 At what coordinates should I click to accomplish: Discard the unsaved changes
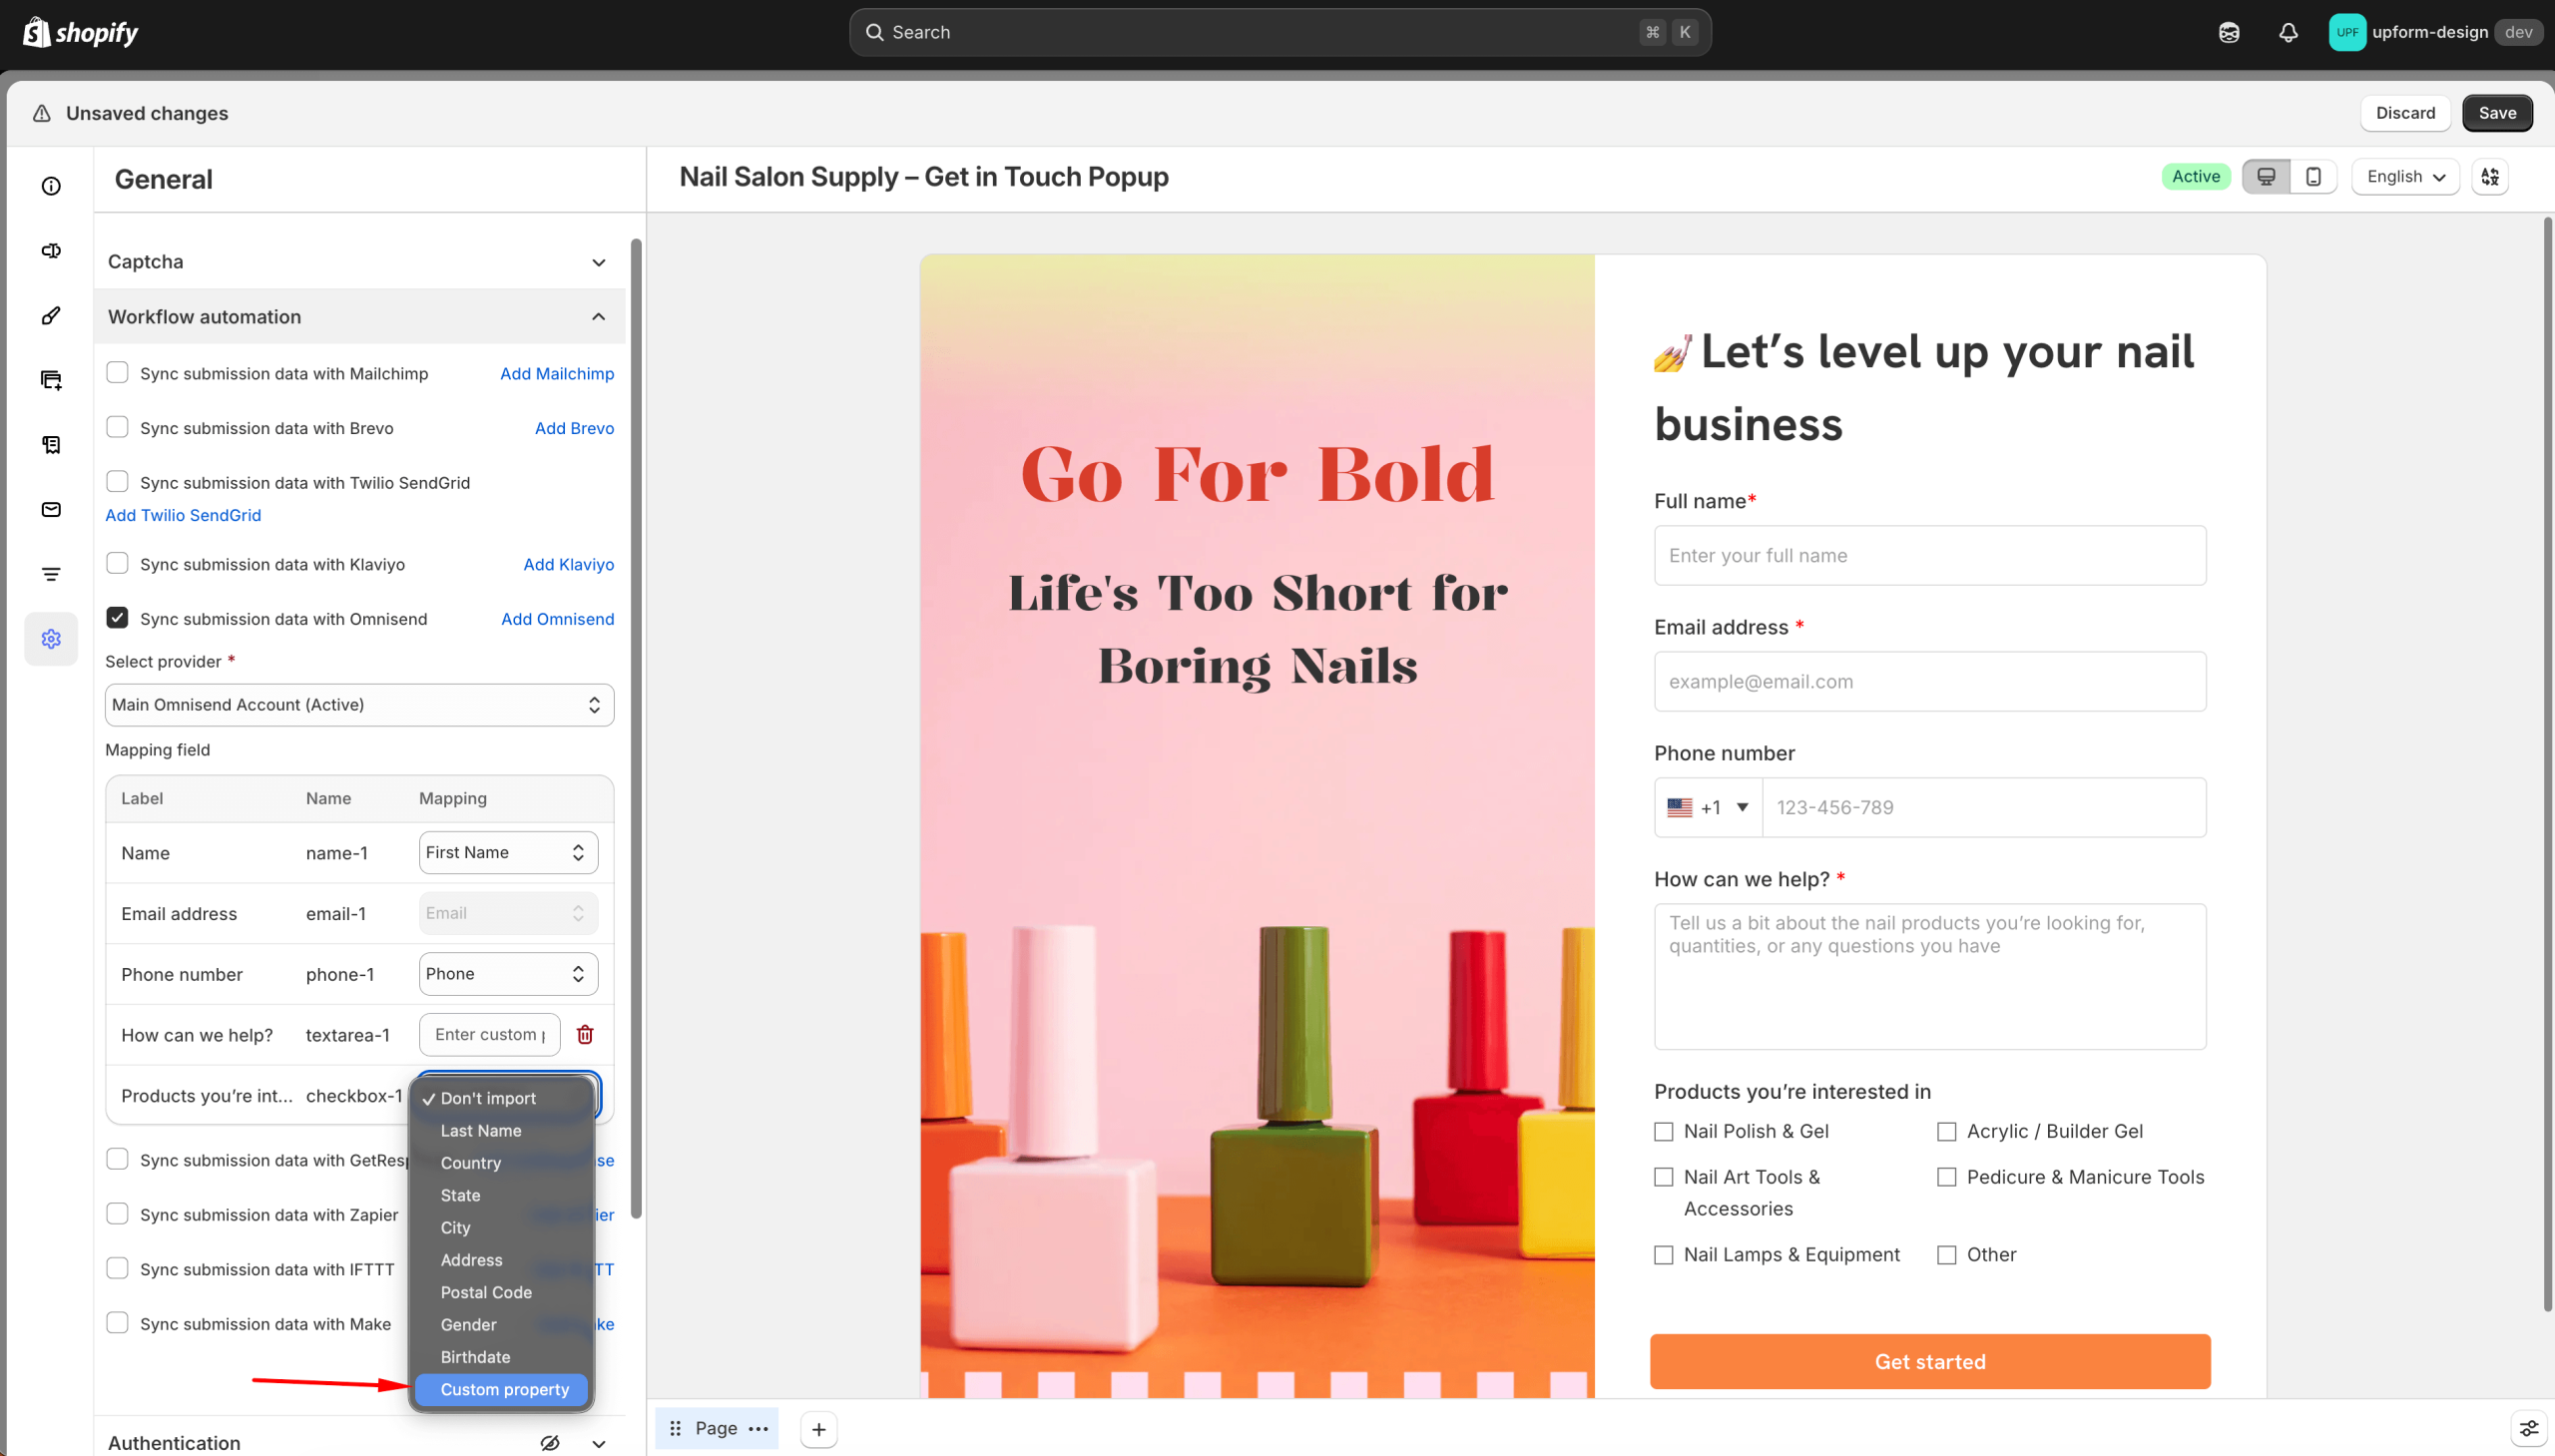2405,113
